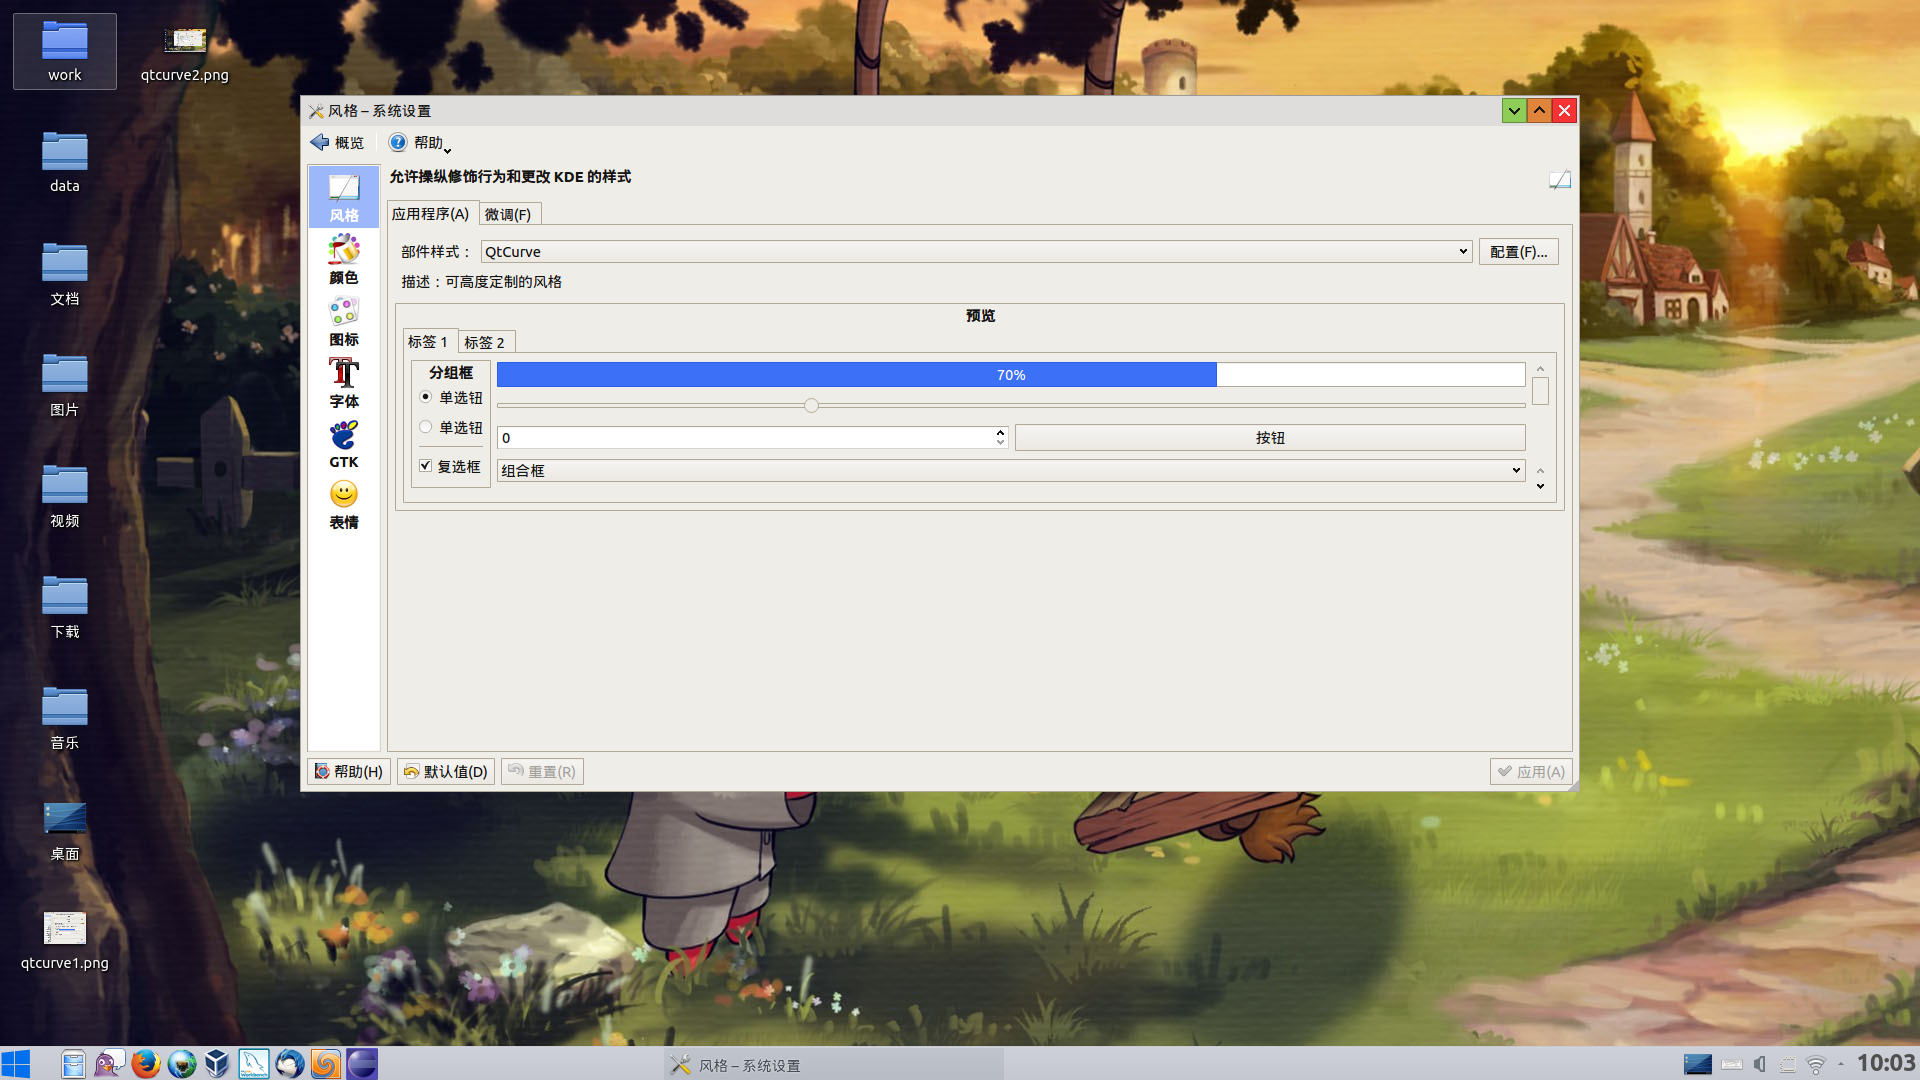Launch Eclipse from the taskbar
The width and height of the screenshot is (1920, 1080).
tap(362, 1064)
